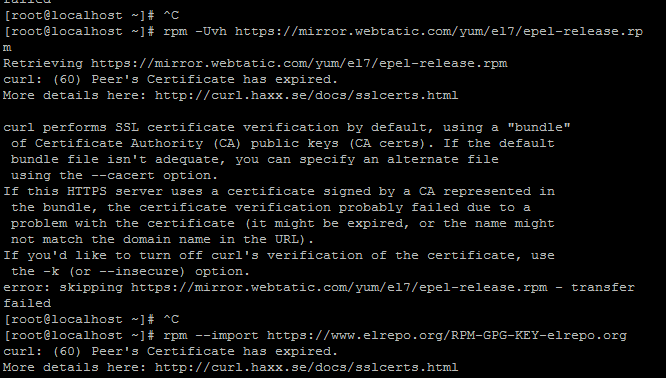Viewport: 666px width, 378px height.
Task: Click the ^C above the rpm --import line
Action: click(171, 319)
